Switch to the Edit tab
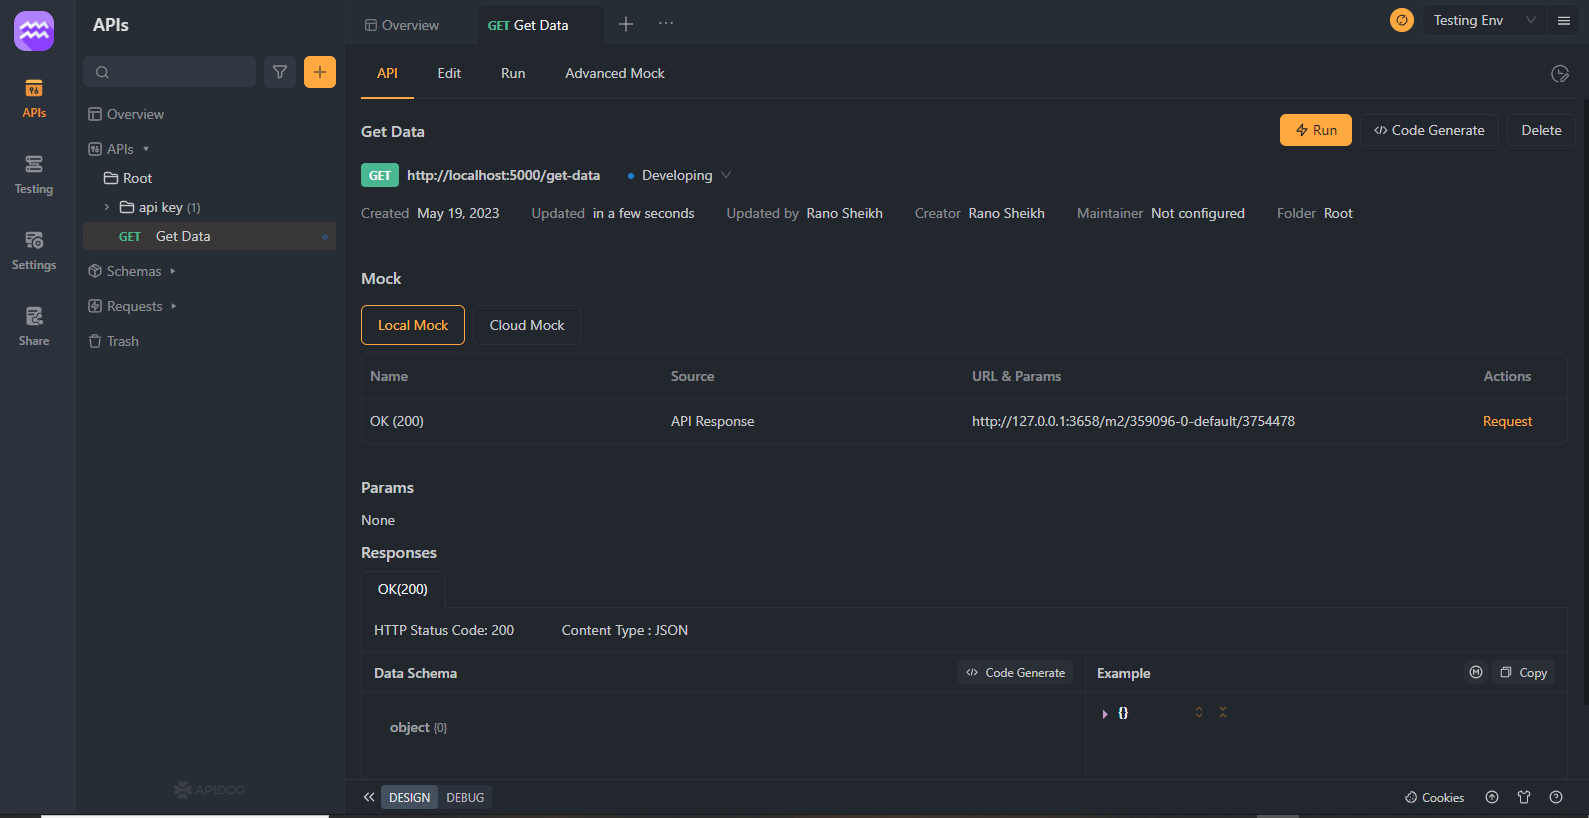This screenshot has width=1589, height=818. [449, 73]
